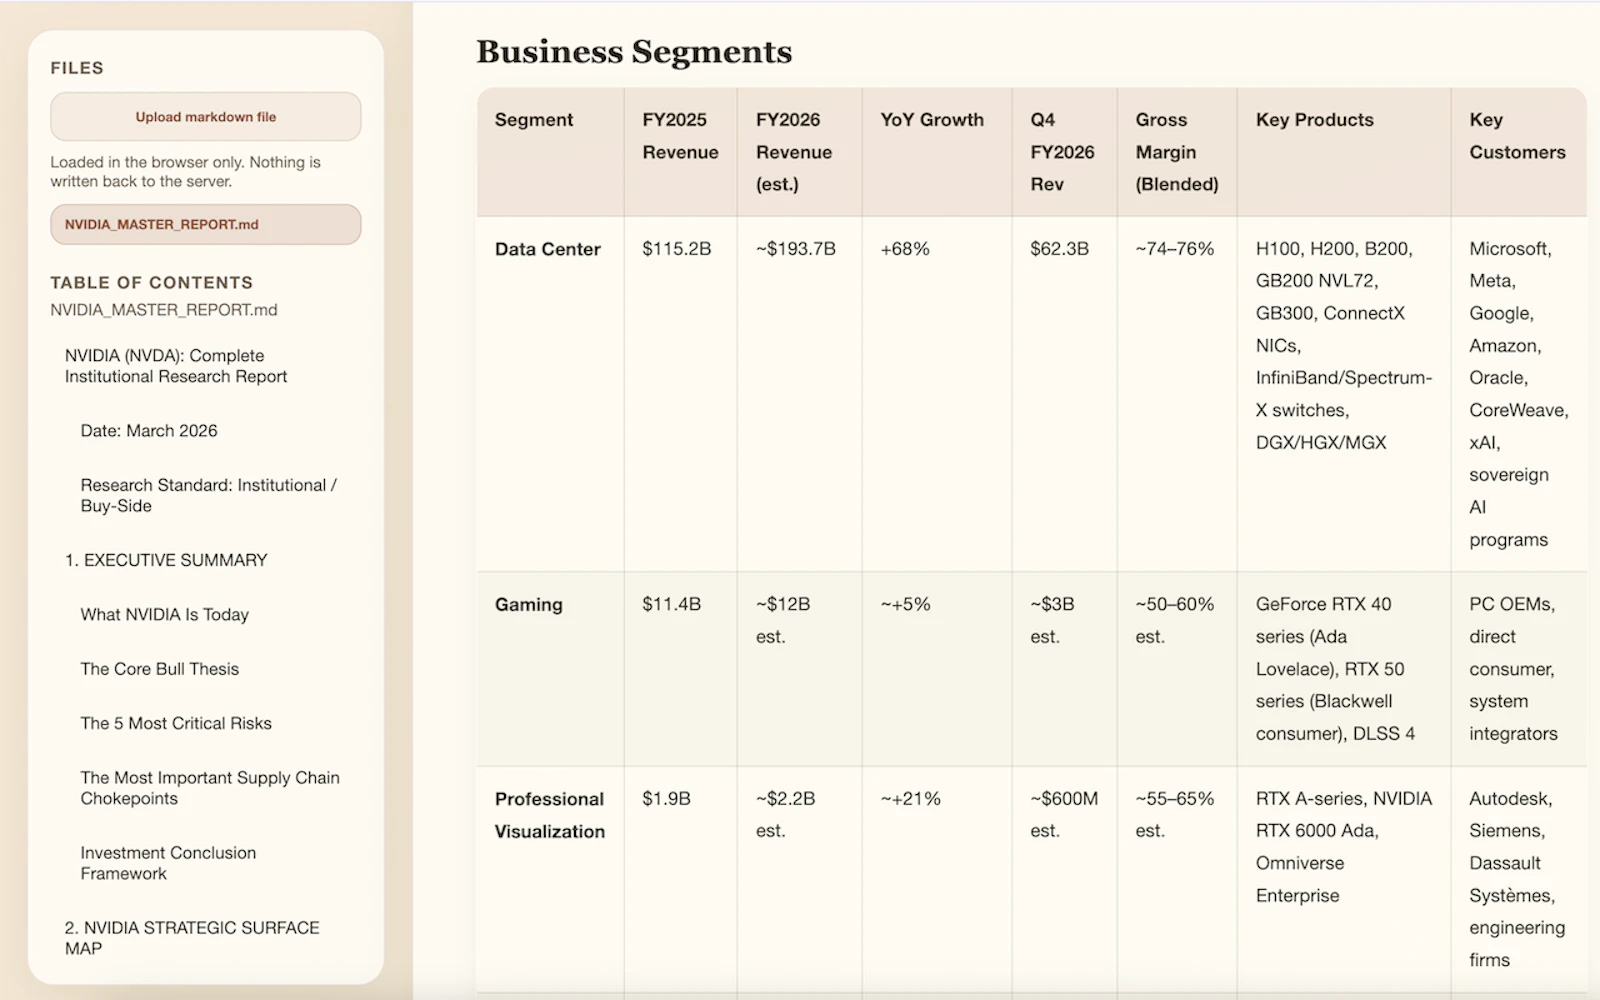Select the Data Center row label
The image size is (1600, 1000).
[x=548, y=249]
